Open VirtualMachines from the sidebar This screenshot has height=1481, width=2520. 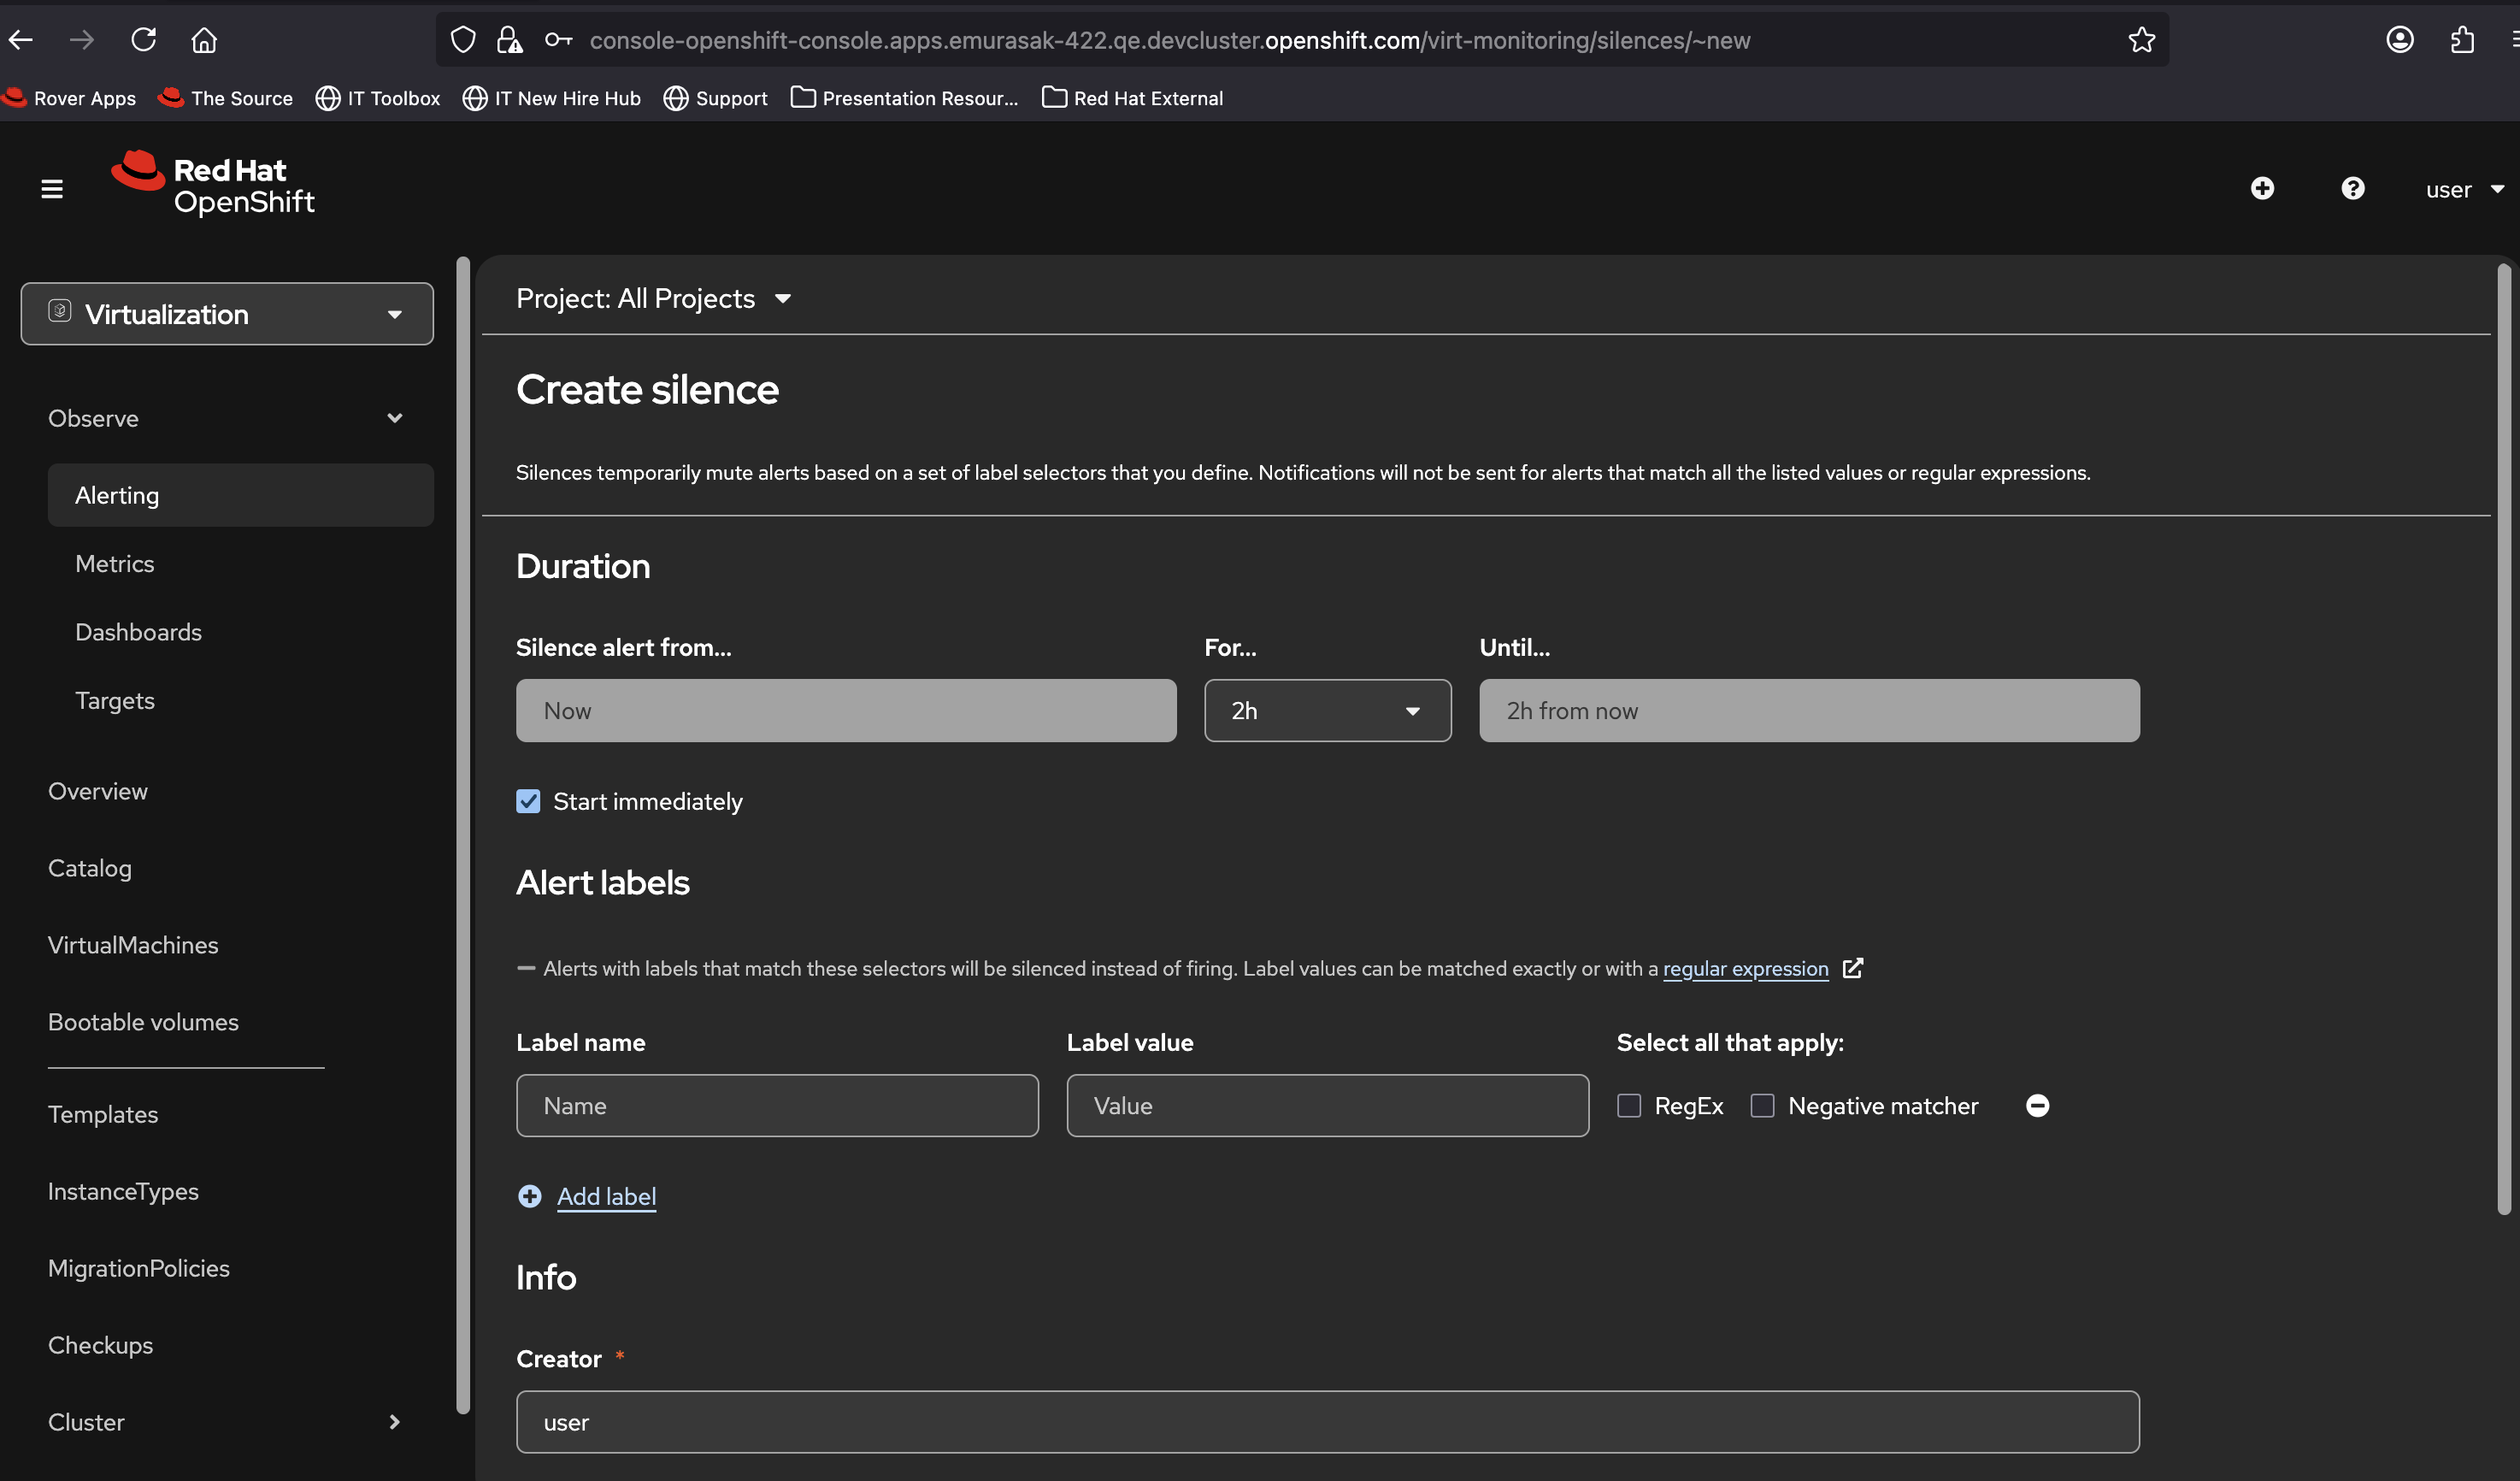133,945
